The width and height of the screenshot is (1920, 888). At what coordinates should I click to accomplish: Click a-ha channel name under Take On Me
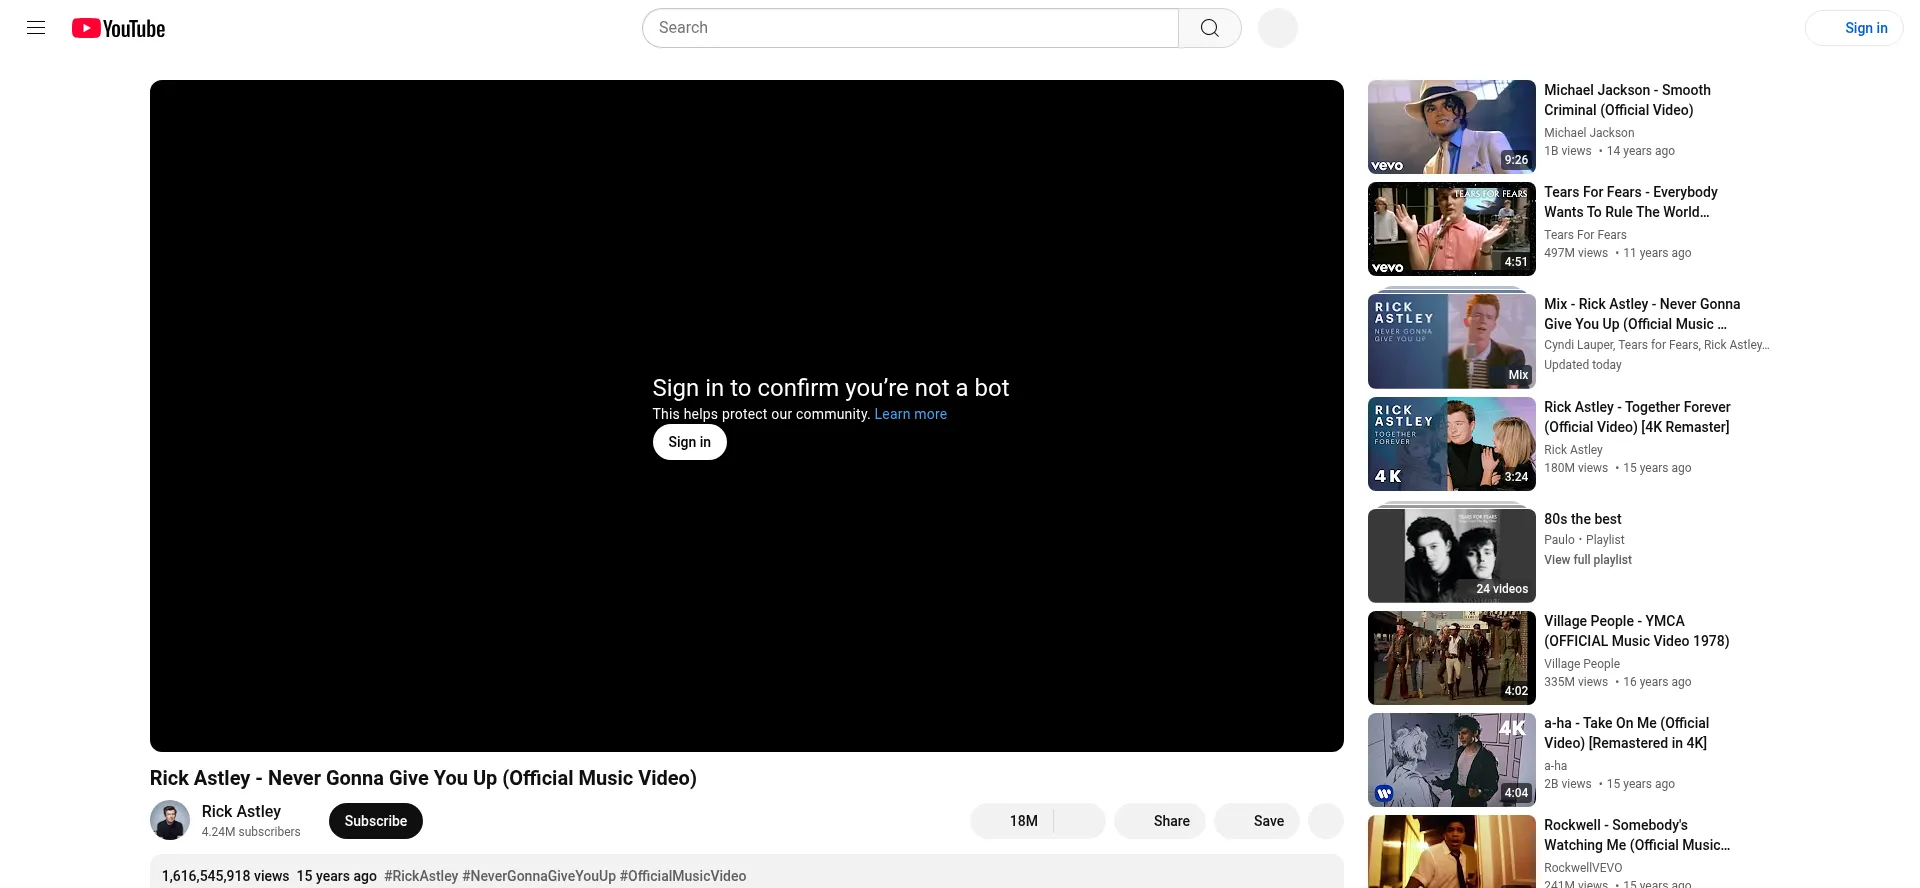(1555, 766)
